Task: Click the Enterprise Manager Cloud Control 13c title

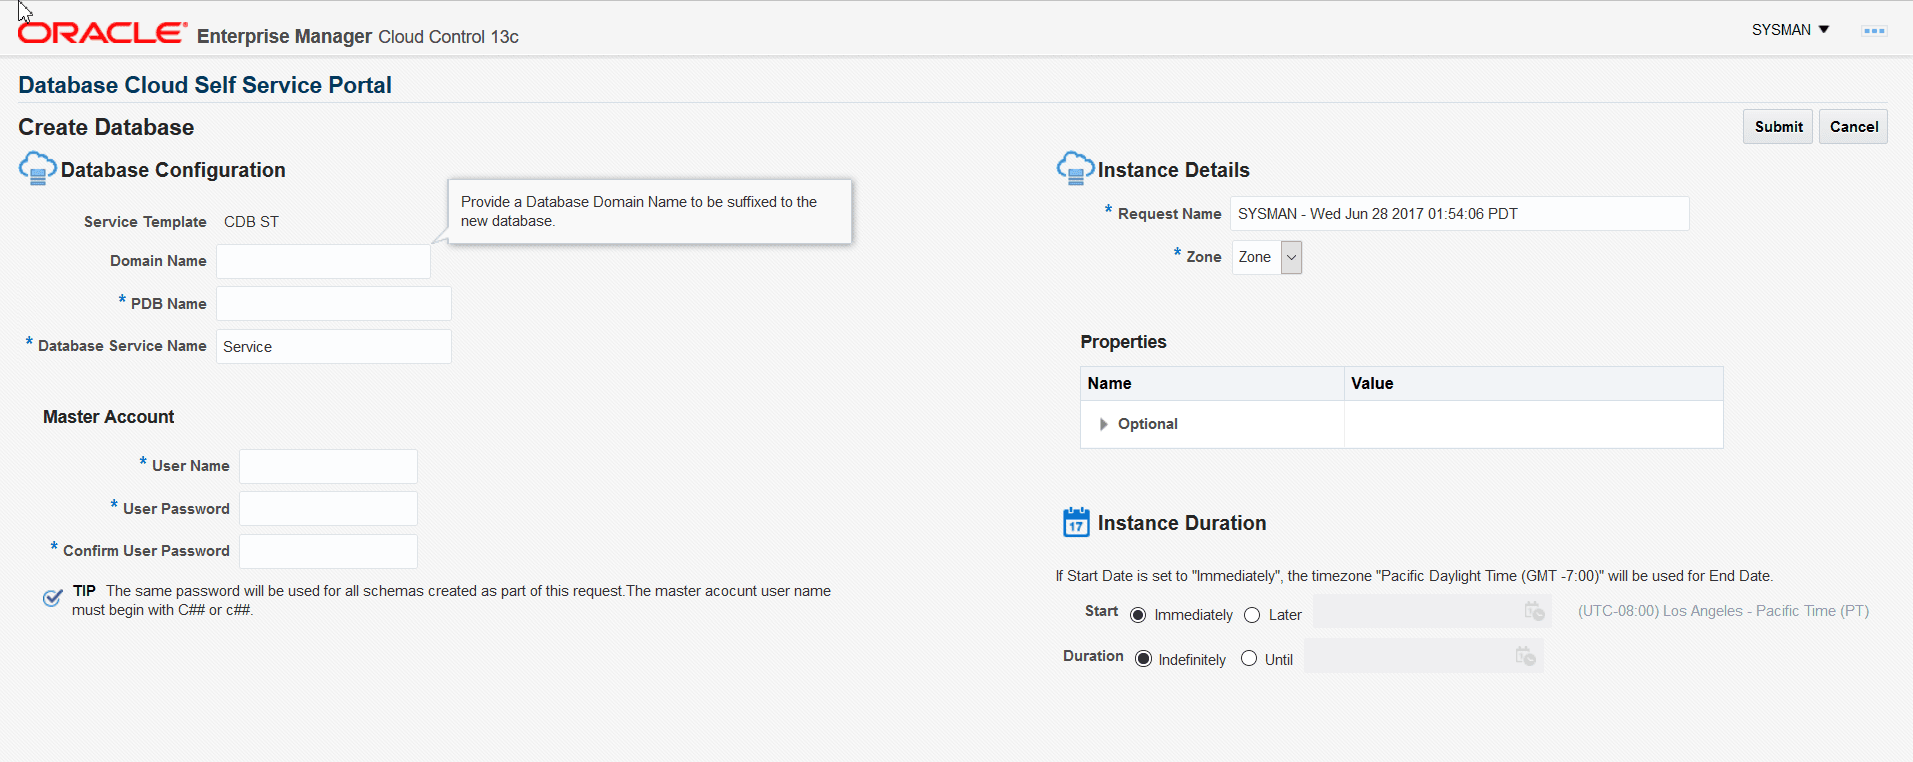Action: [358, 37]
